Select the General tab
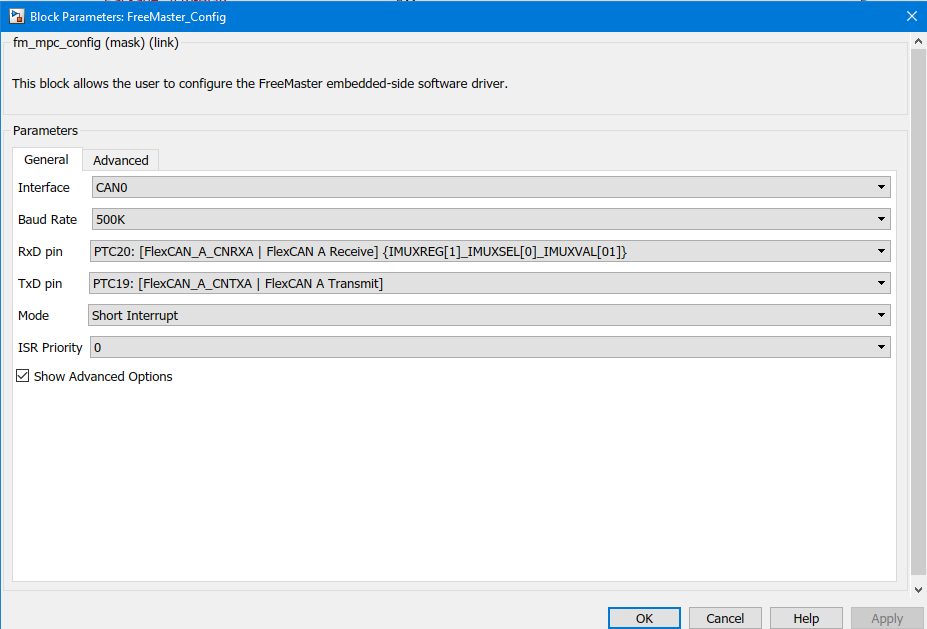927x629 pixels. 46,159
